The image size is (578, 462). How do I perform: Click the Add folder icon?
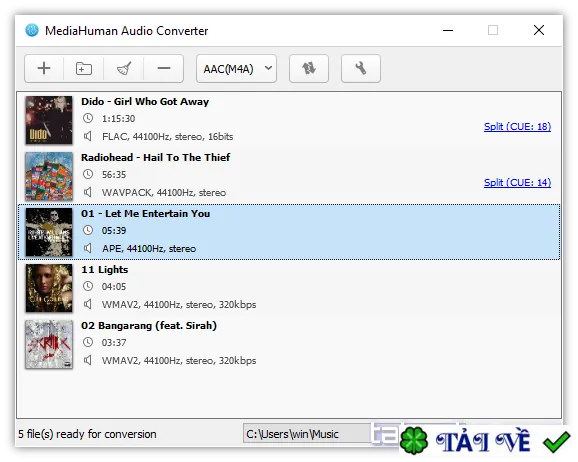(84, 69)
